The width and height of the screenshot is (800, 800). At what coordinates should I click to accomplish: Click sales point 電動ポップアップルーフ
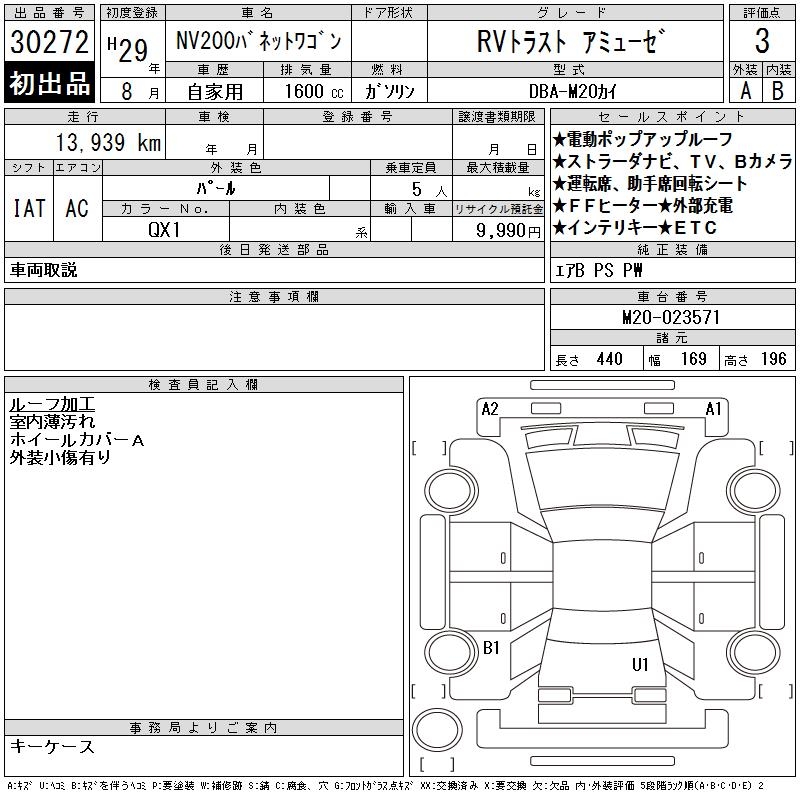pyautogui.click(x=643, y=139)
